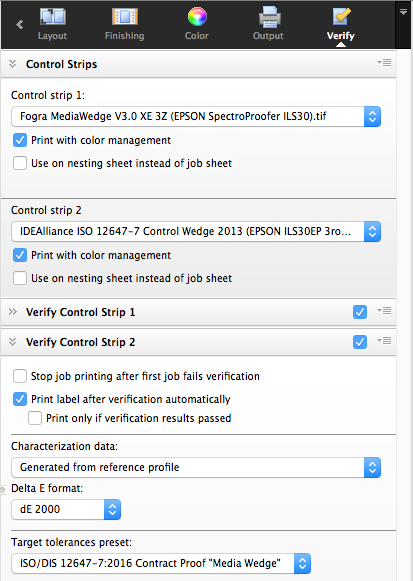The image size is (413, 581).
Task: Uncheck Print label after verification automatically
Action: (20, 399)
